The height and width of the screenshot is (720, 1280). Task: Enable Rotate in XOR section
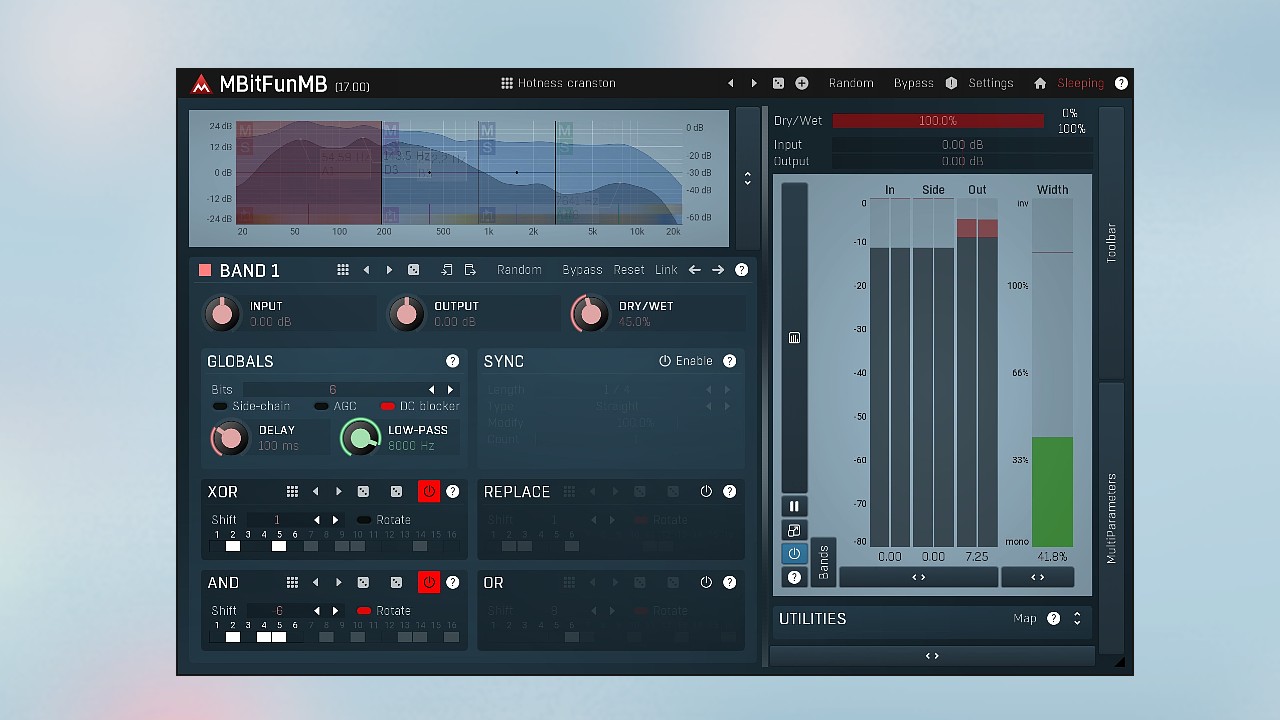(384, 520)
